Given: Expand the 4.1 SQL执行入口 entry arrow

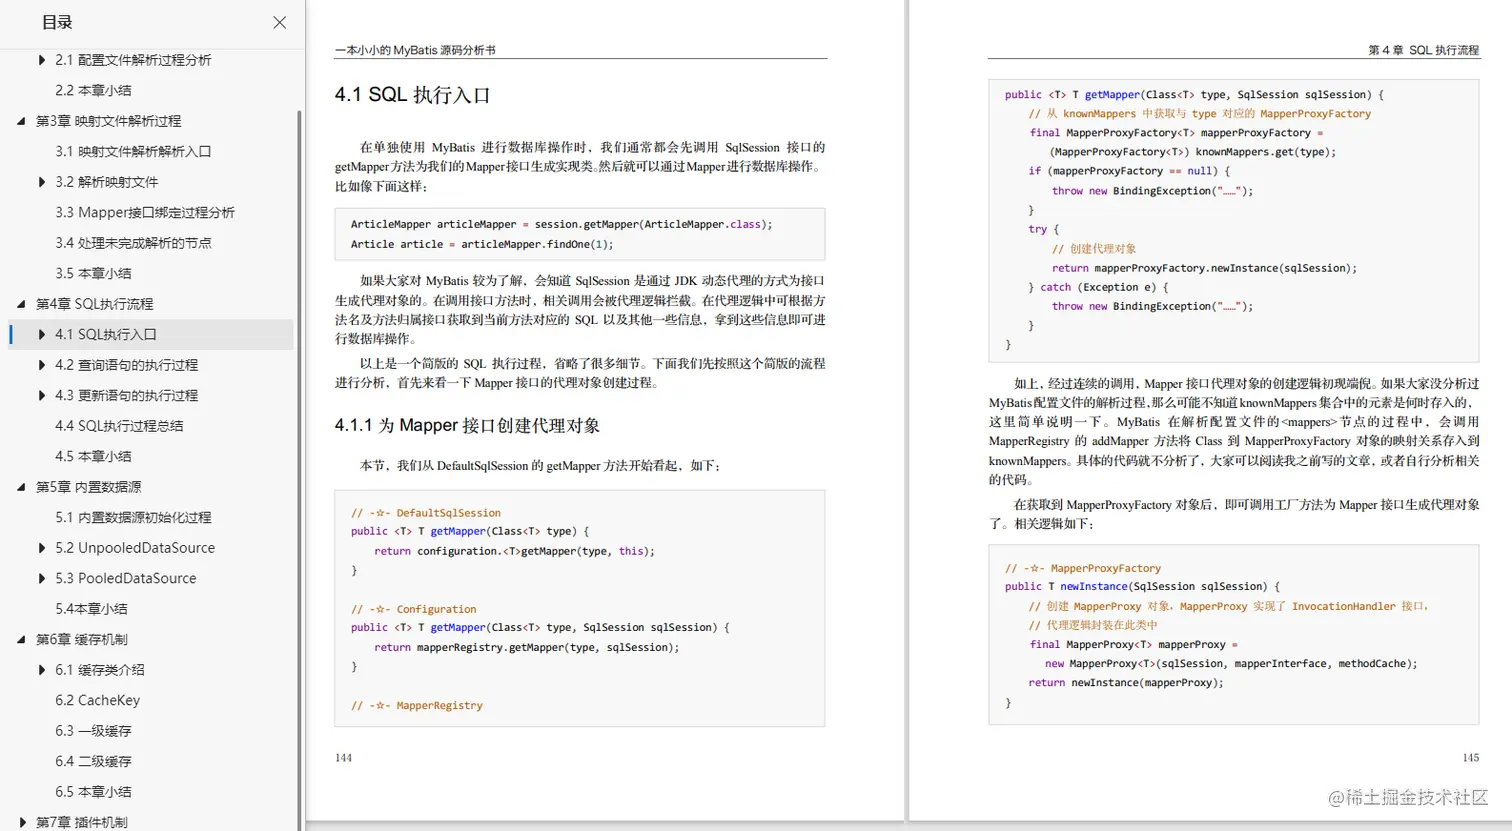Looking at the screenshot, I should coord(41,334).
